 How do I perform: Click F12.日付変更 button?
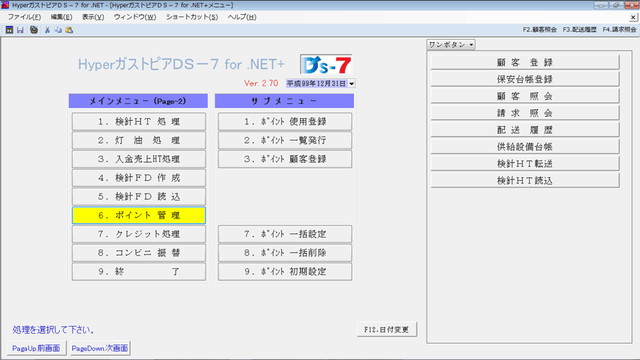pos(387,329)
